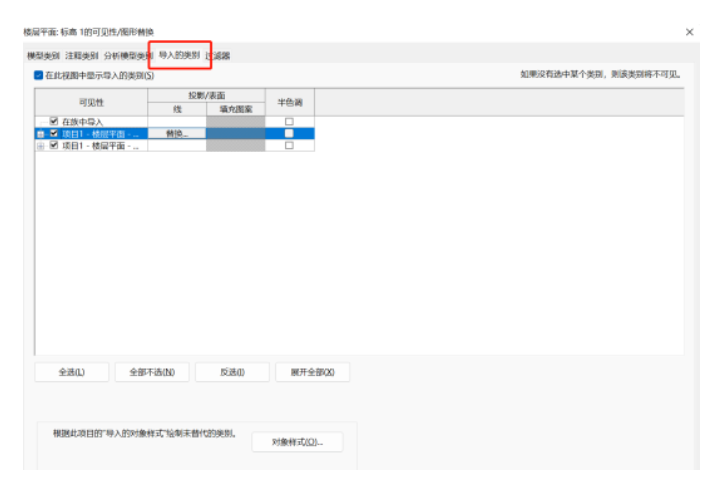Viewport: 706px width, 484px height.
Task: Click line cell of unhighlighted 项目1 row
Action: 177,145
